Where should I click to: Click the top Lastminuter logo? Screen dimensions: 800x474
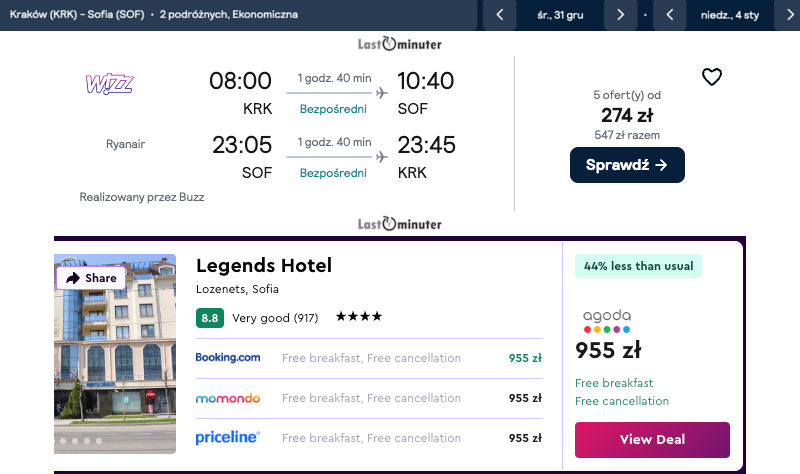coord(400,44)
